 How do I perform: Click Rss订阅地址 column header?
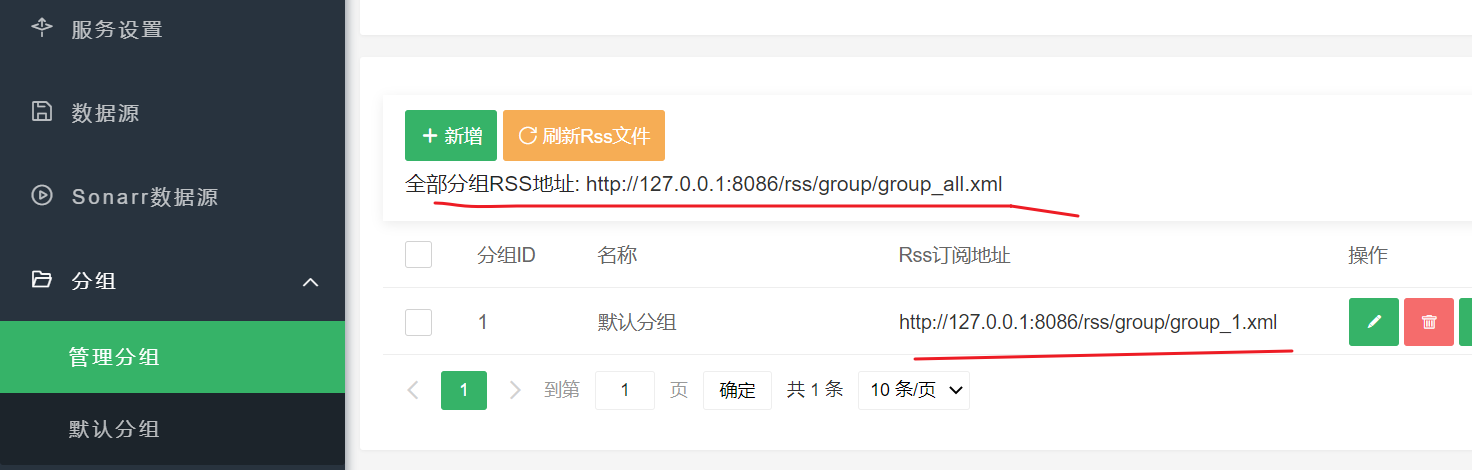click(955, 255)
